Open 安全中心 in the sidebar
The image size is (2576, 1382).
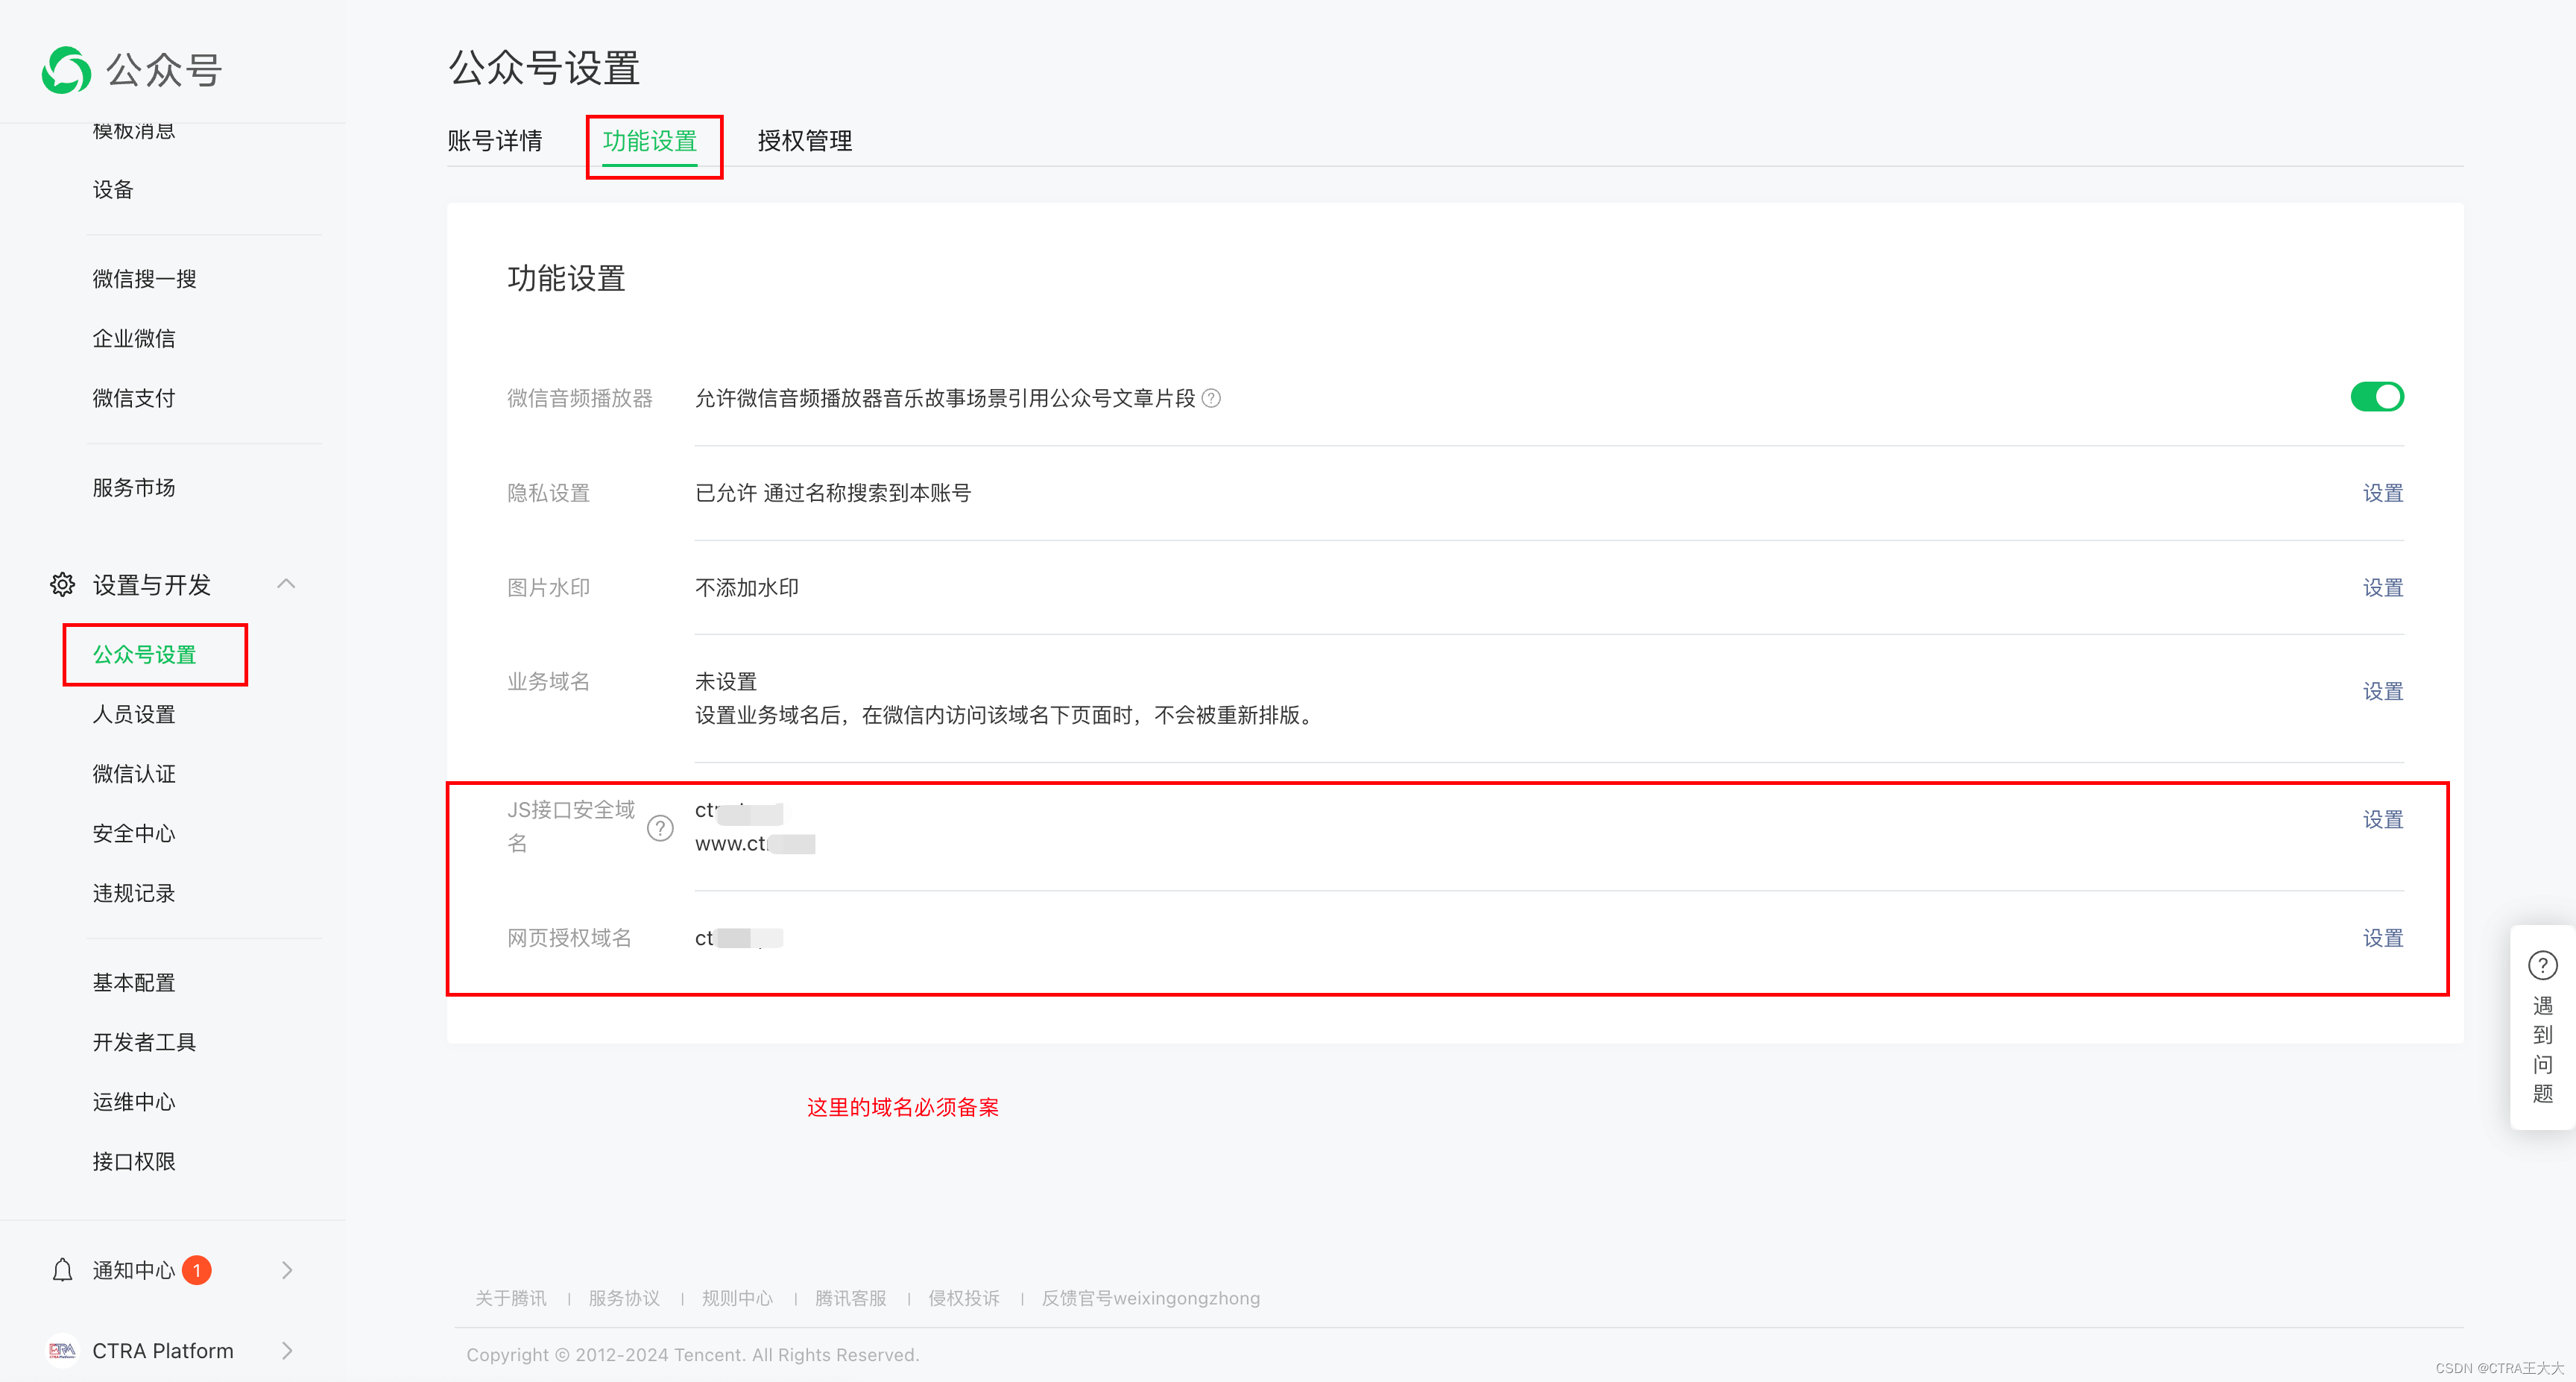(134, 833)
